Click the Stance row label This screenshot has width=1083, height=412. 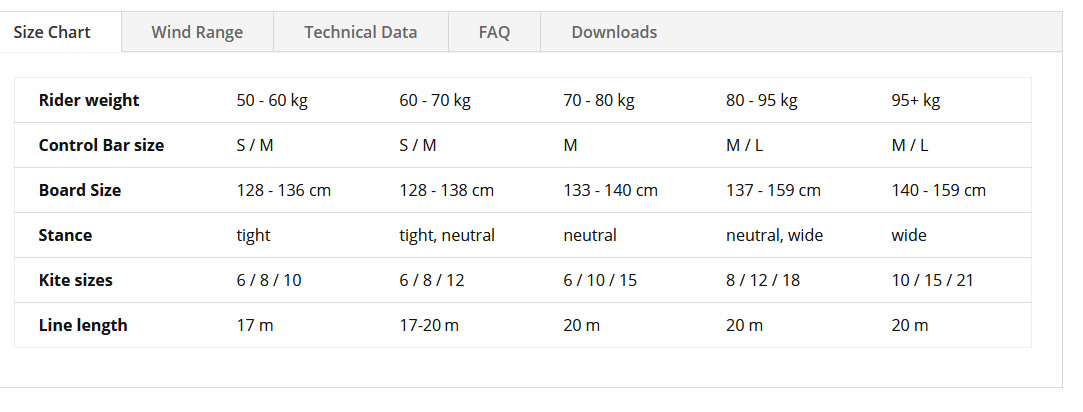pos(66,235)
